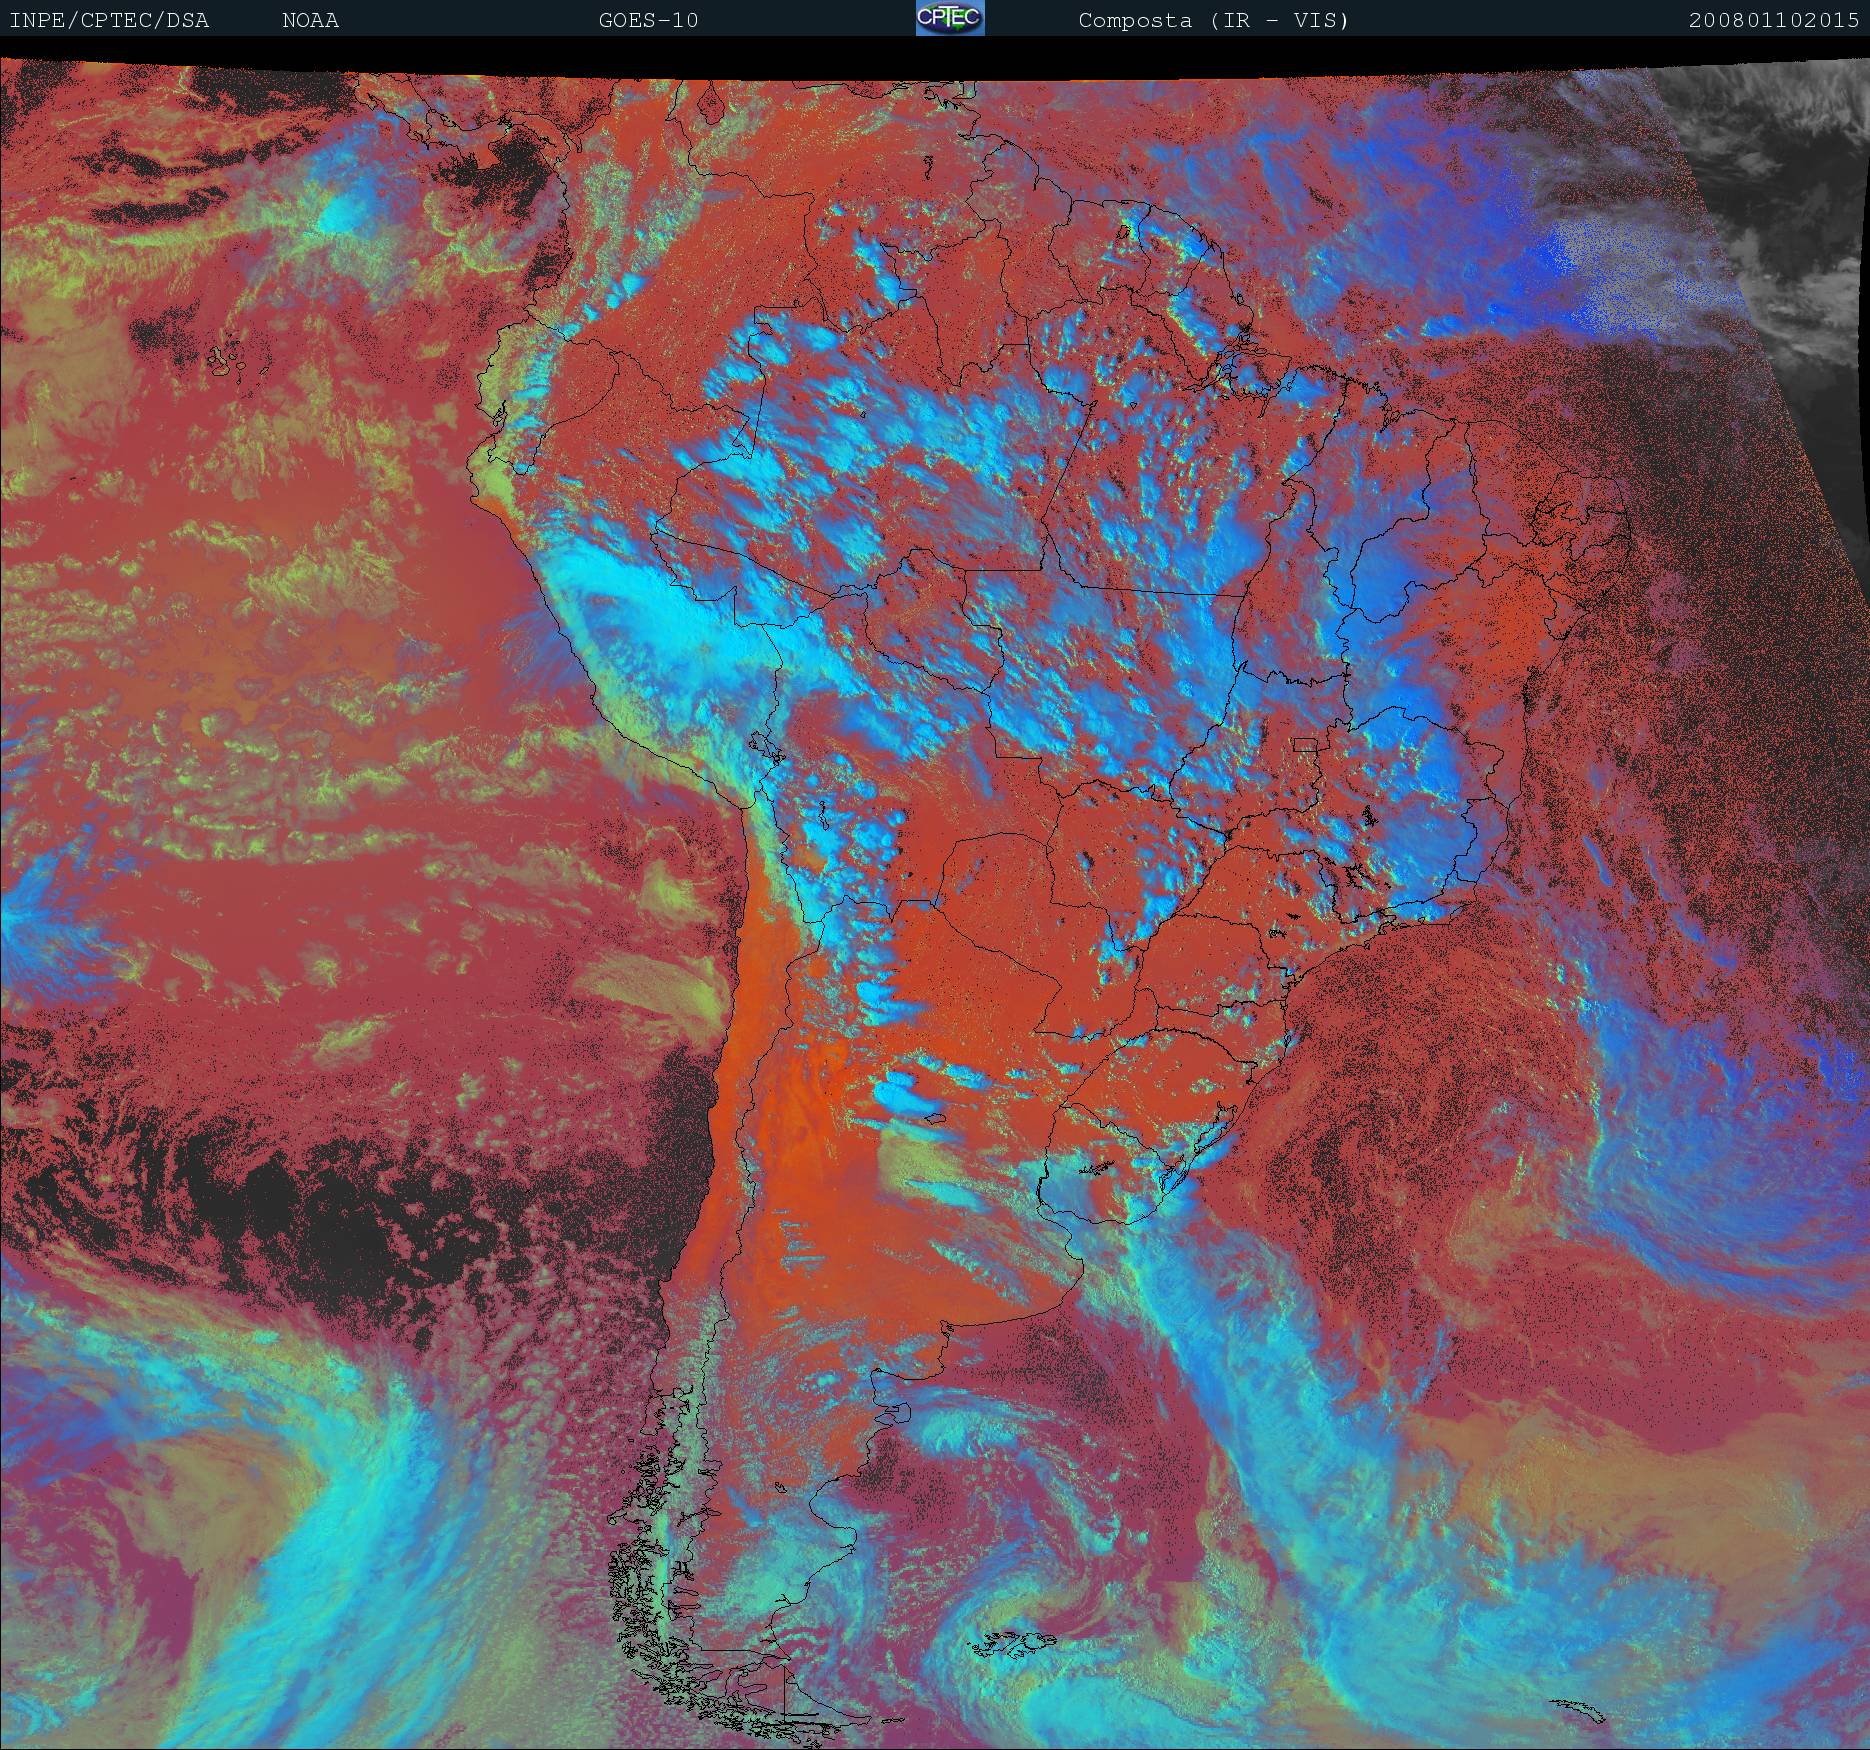Select the GOES-10 satellite label

pyautogui.click(x=649, y=20)
